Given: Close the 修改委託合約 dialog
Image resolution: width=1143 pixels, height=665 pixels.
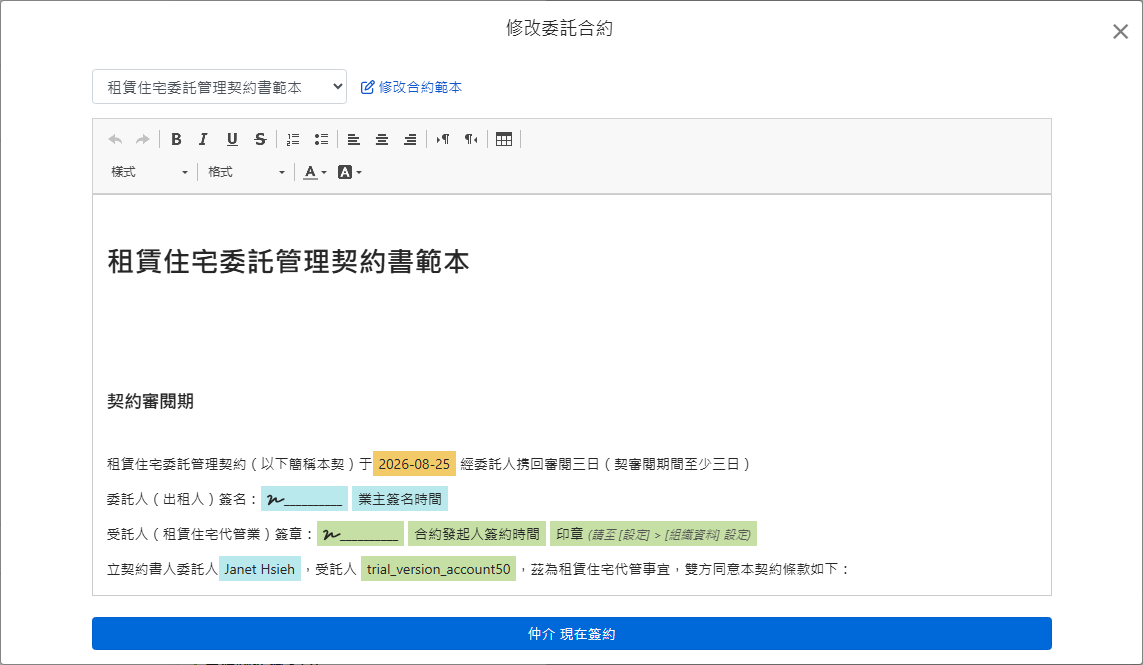Looking at the screenshot, I should 1120,31.
